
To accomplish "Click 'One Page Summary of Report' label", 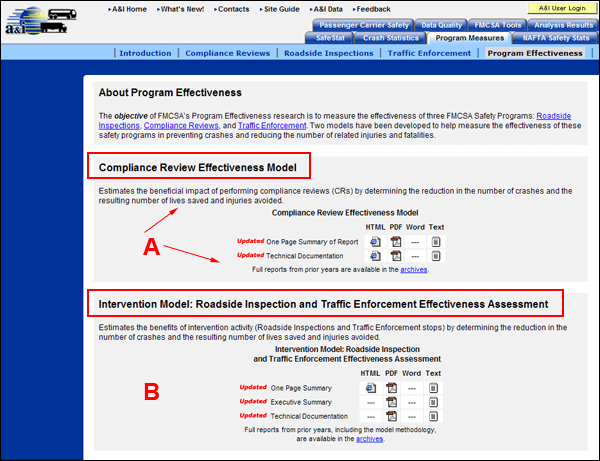I will click(312, 242).
